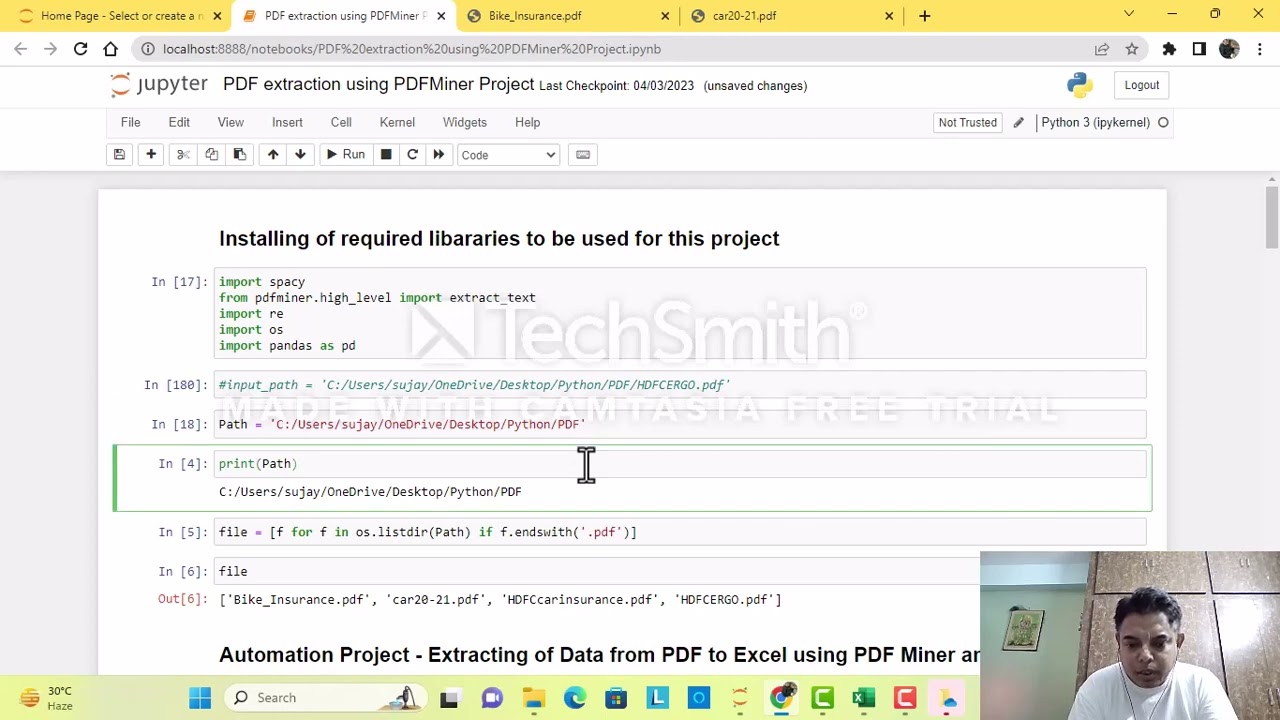Image resolution: width=1280 pixels, height=720 pixels.
Task: Click the Python logo icon
Action: click(1079, 85)
